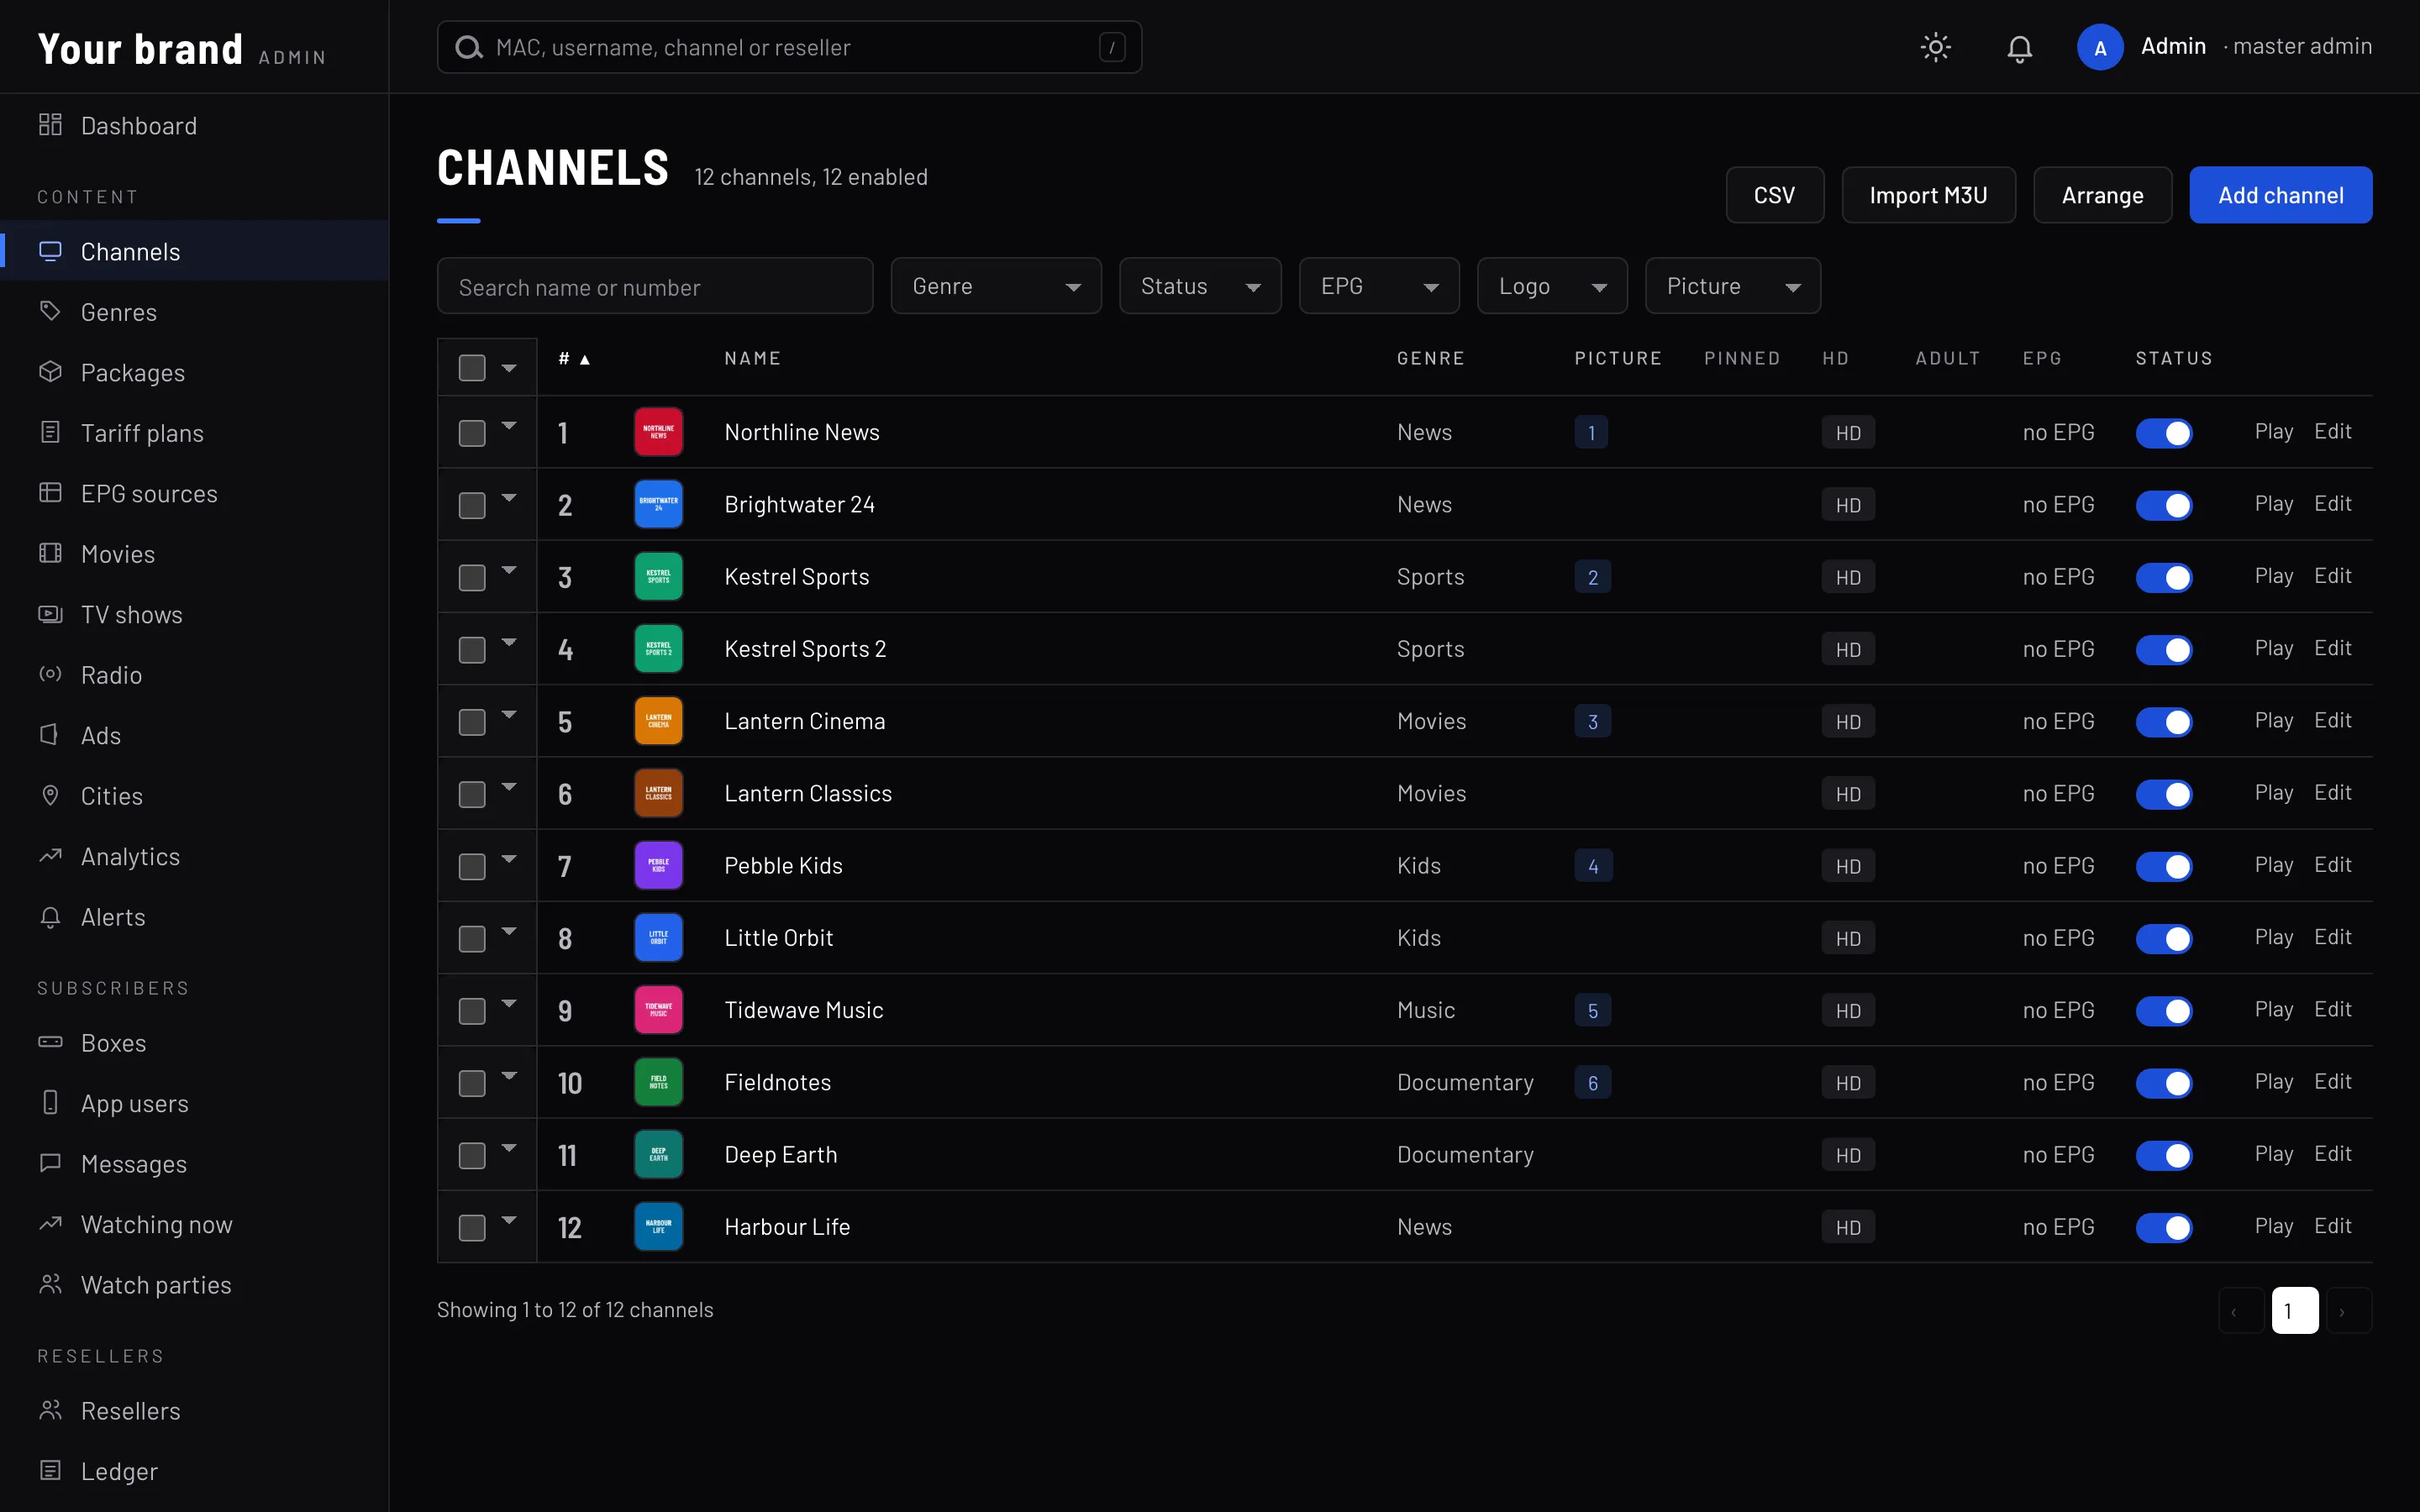Click the App users phone icon
2420x1512 pixels.
point(50,1102)
